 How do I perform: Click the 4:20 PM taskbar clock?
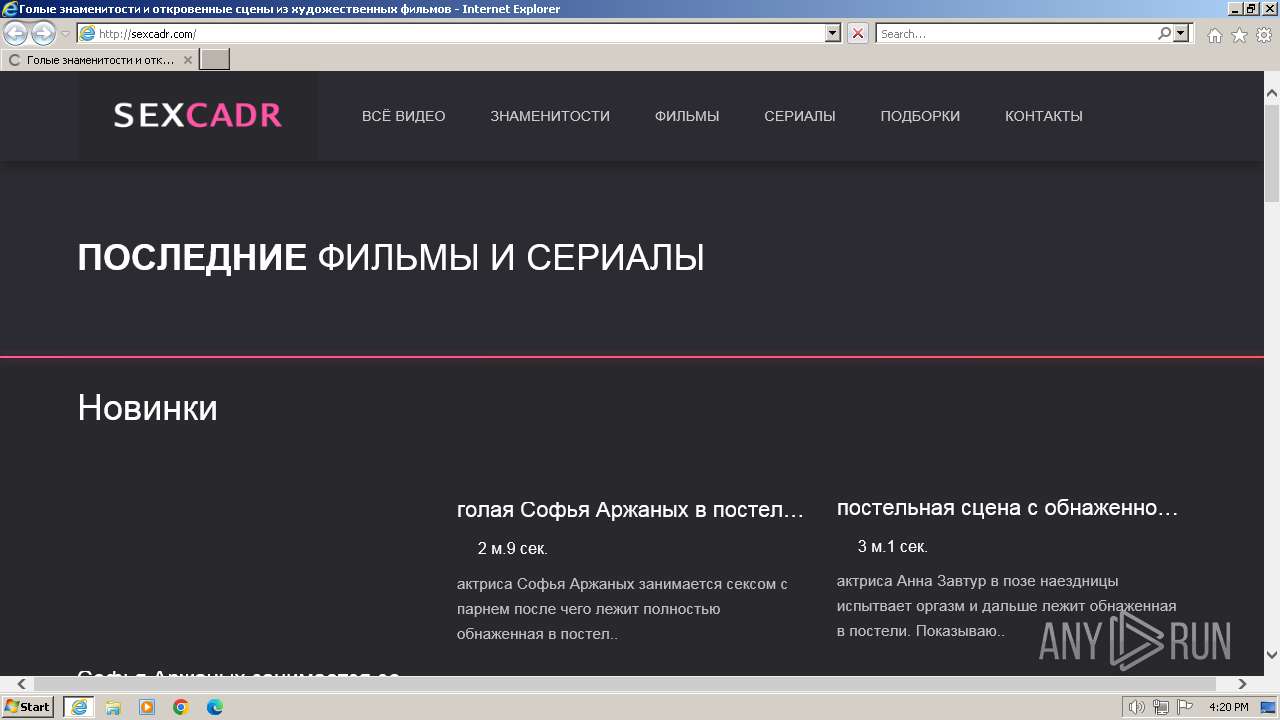pyautogui.click(x=1228, y=707)
